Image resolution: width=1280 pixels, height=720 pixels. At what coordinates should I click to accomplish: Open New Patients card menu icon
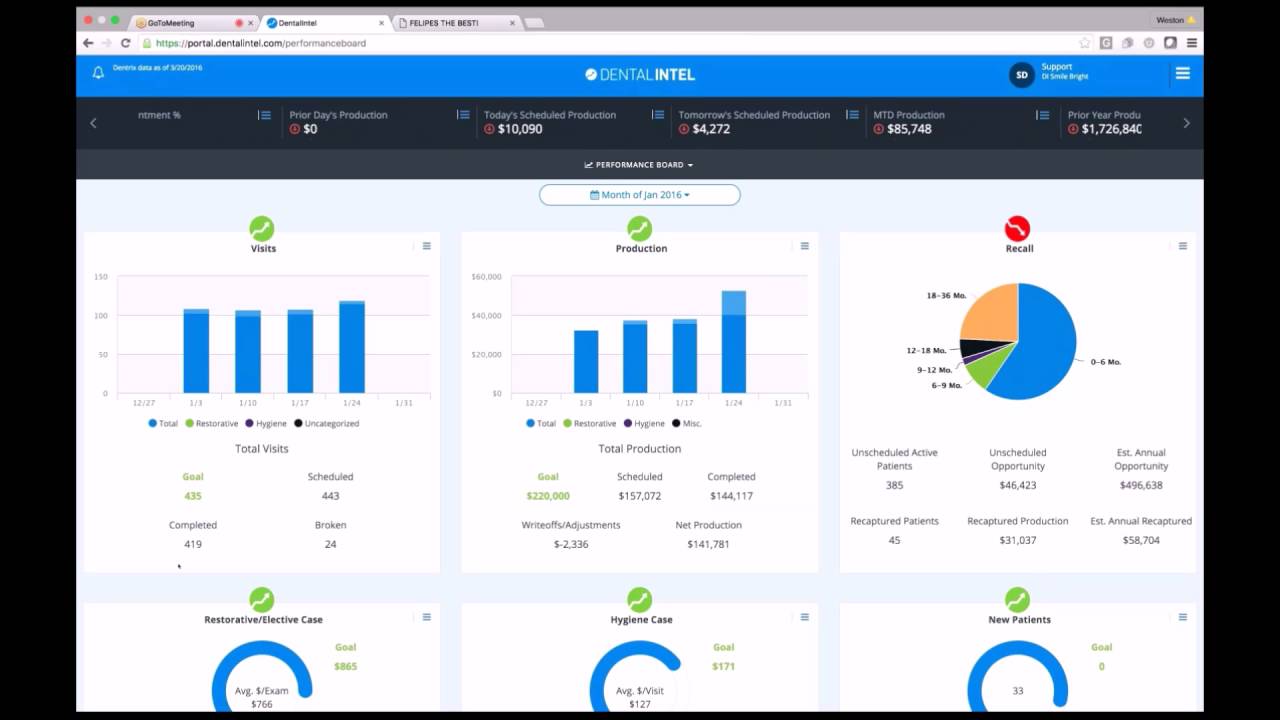tap(1183, 617)
